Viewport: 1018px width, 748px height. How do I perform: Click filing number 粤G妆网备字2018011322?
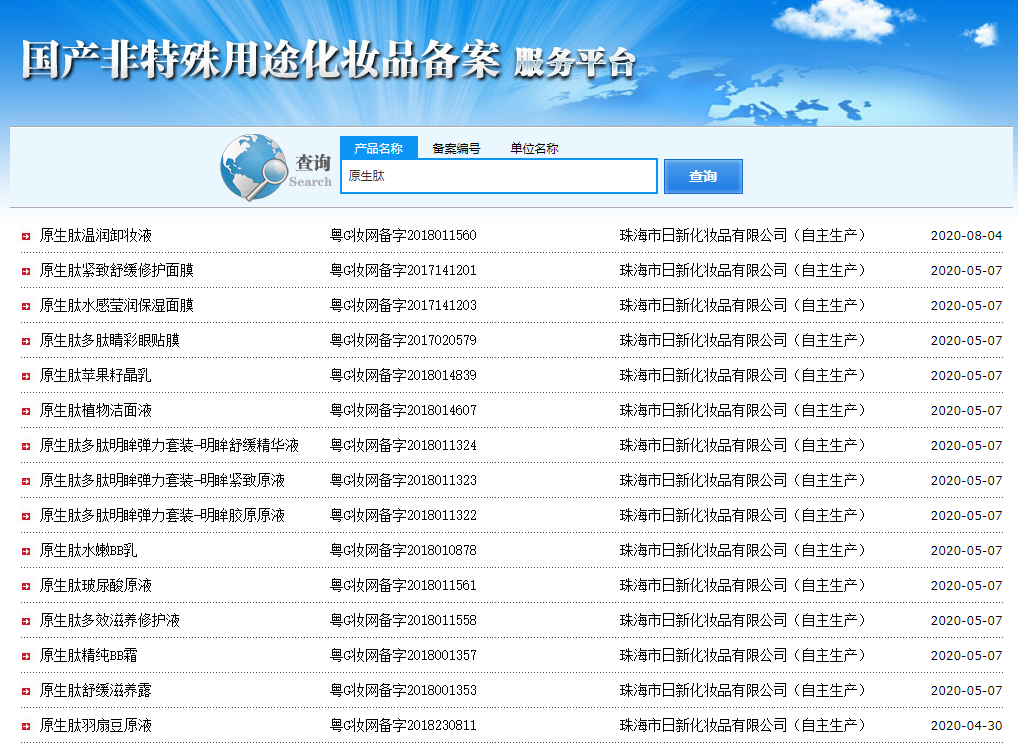tap(403, 516)
